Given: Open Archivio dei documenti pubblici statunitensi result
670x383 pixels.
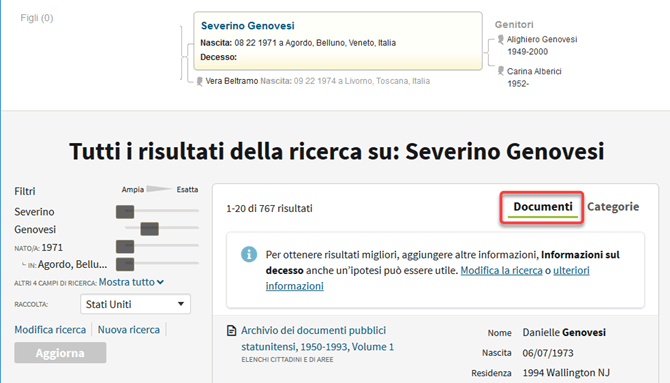Looking at the screenshot, I should coord(317,339).
